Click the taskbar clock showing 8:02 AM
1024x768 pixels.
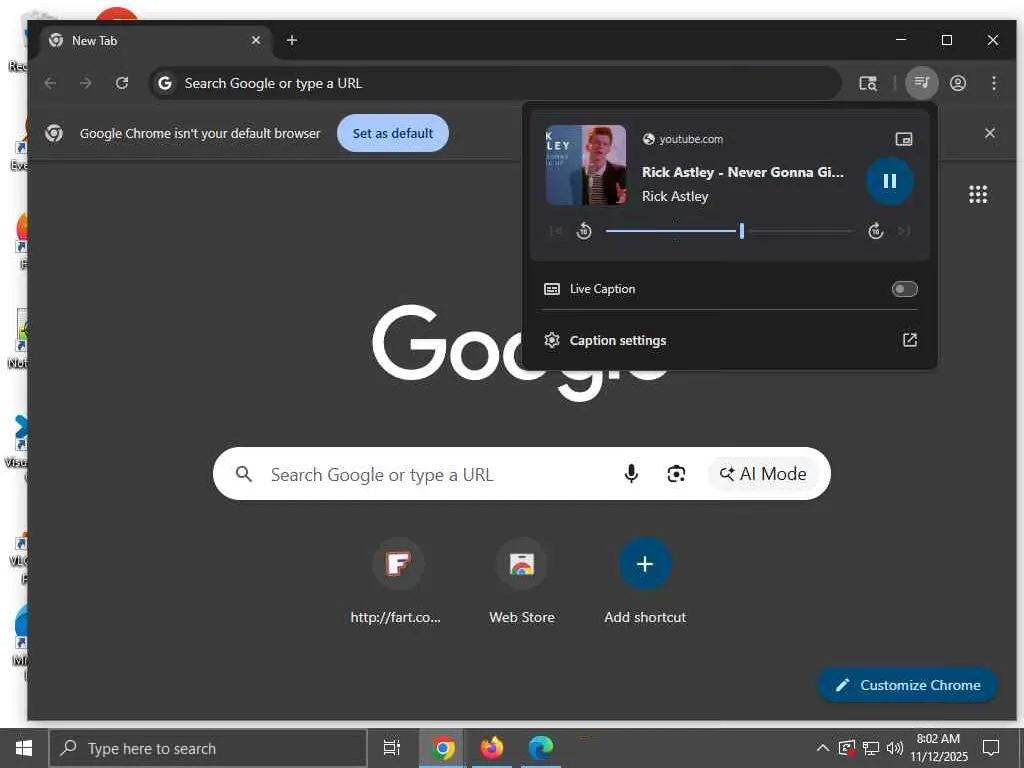tap(938, 748)
